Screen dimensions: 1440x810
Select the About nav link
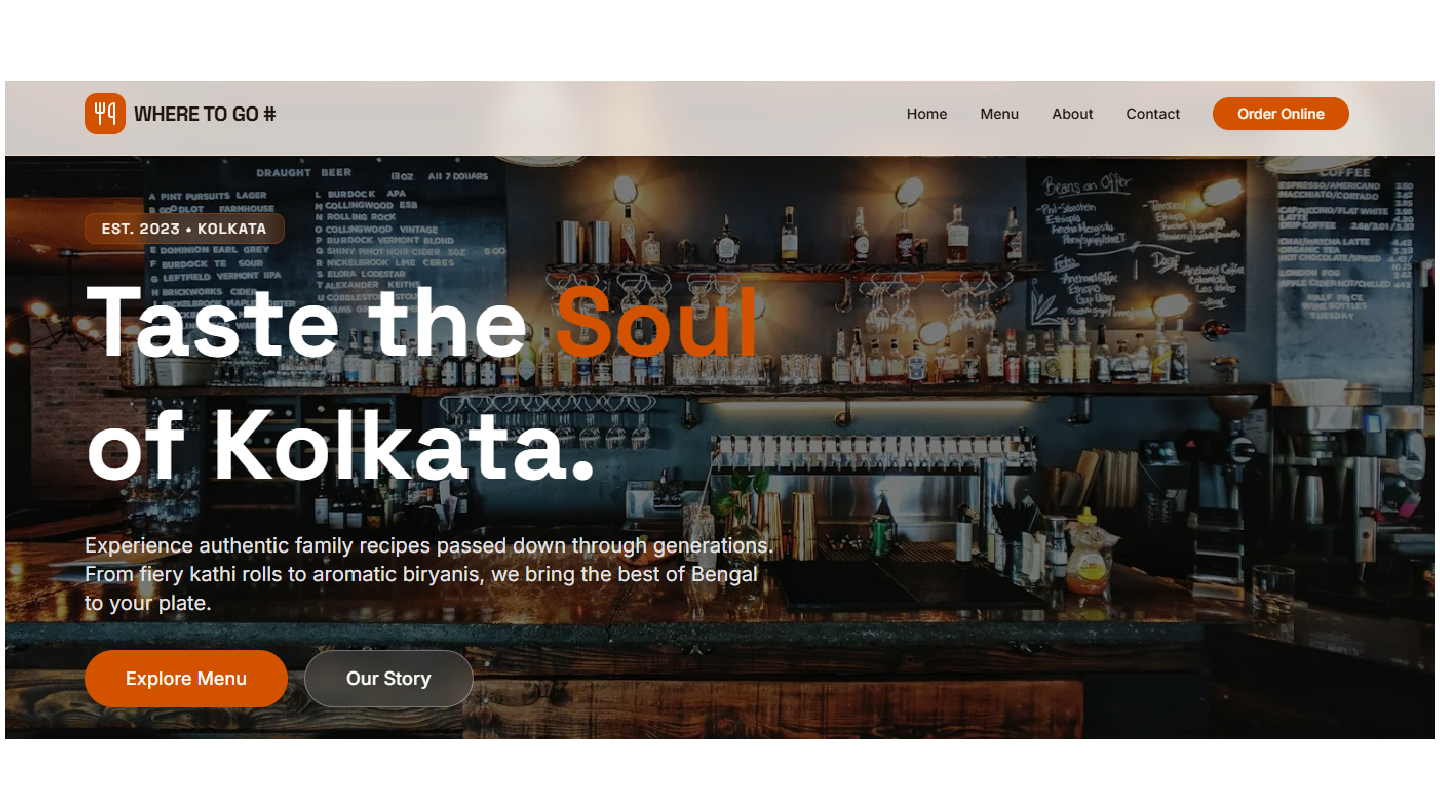[1073, 114]
